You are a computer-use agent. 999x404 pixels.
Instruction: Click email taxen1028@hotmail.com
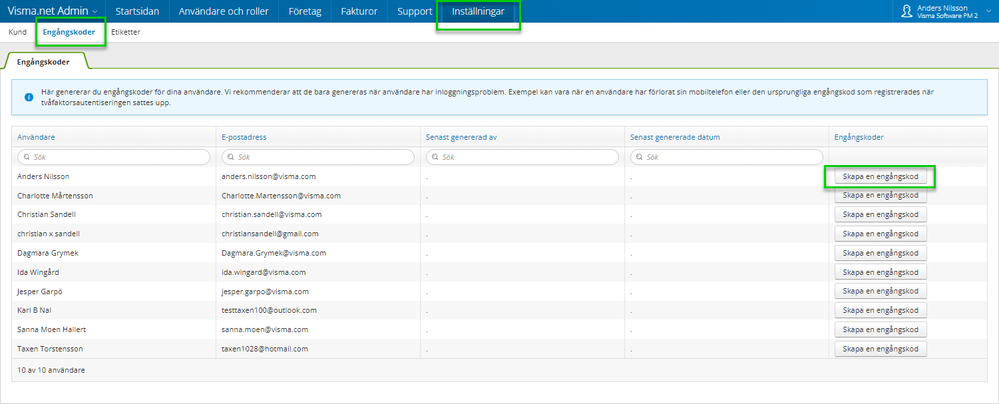[264, 349]
